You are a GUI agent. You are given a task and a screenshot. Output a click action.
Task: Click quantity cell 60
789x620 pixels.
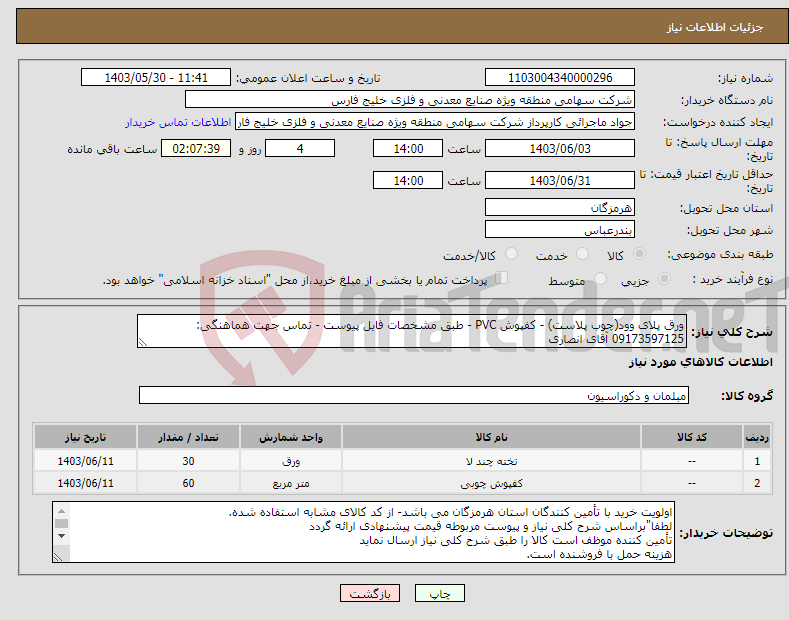click(x=188, y=483)
